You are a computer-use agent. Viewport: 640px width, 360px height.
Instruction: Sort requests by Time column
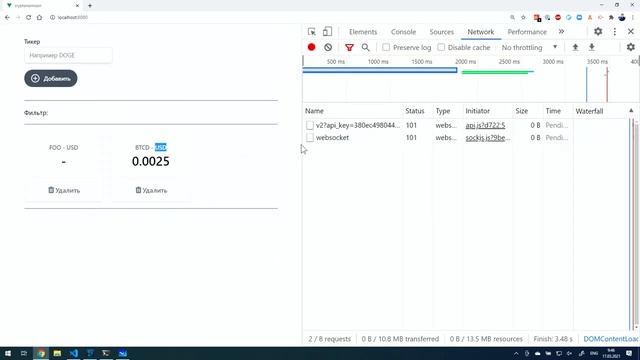pyautogui.click(x=558, y=111)
